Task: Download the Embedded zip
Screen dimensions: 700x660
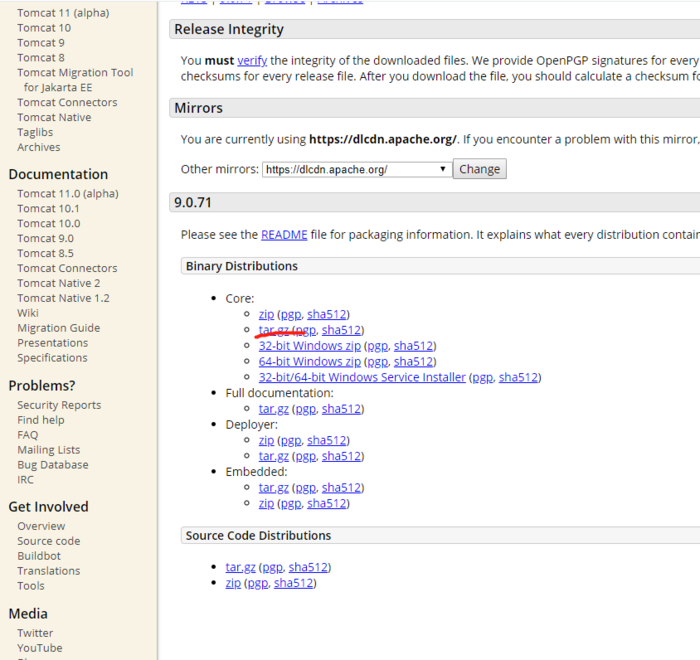Action: point(266,503)
